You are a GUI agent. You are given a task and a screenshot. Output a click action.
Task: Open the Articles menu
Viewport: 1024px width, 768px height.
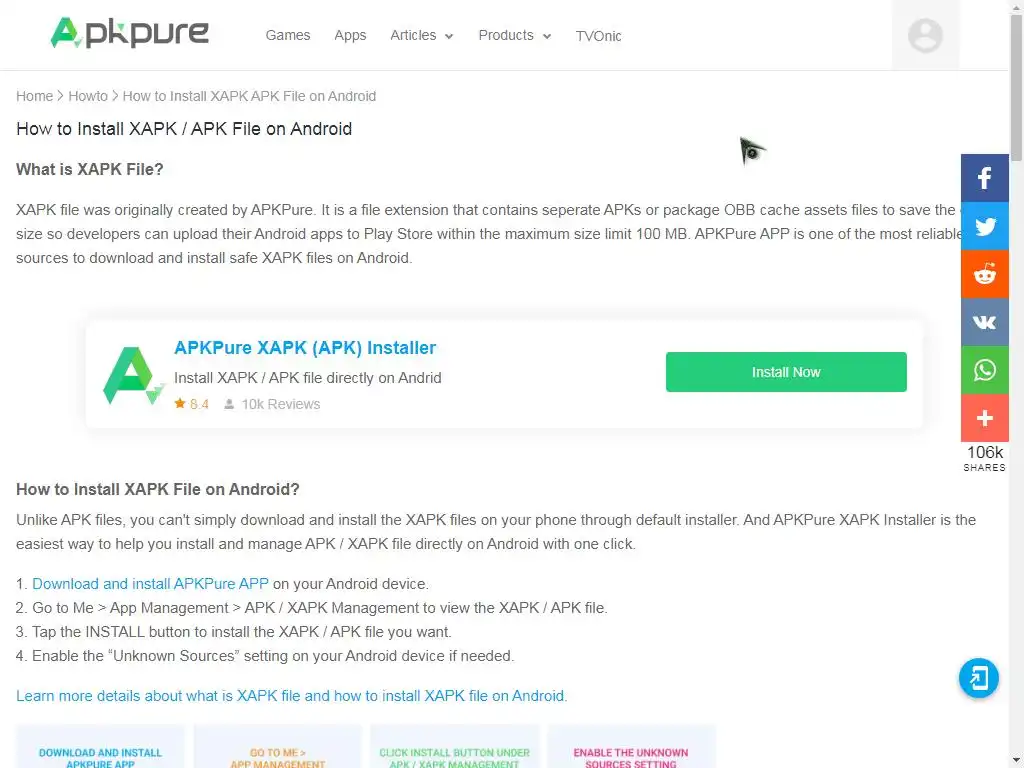point(413,35)
